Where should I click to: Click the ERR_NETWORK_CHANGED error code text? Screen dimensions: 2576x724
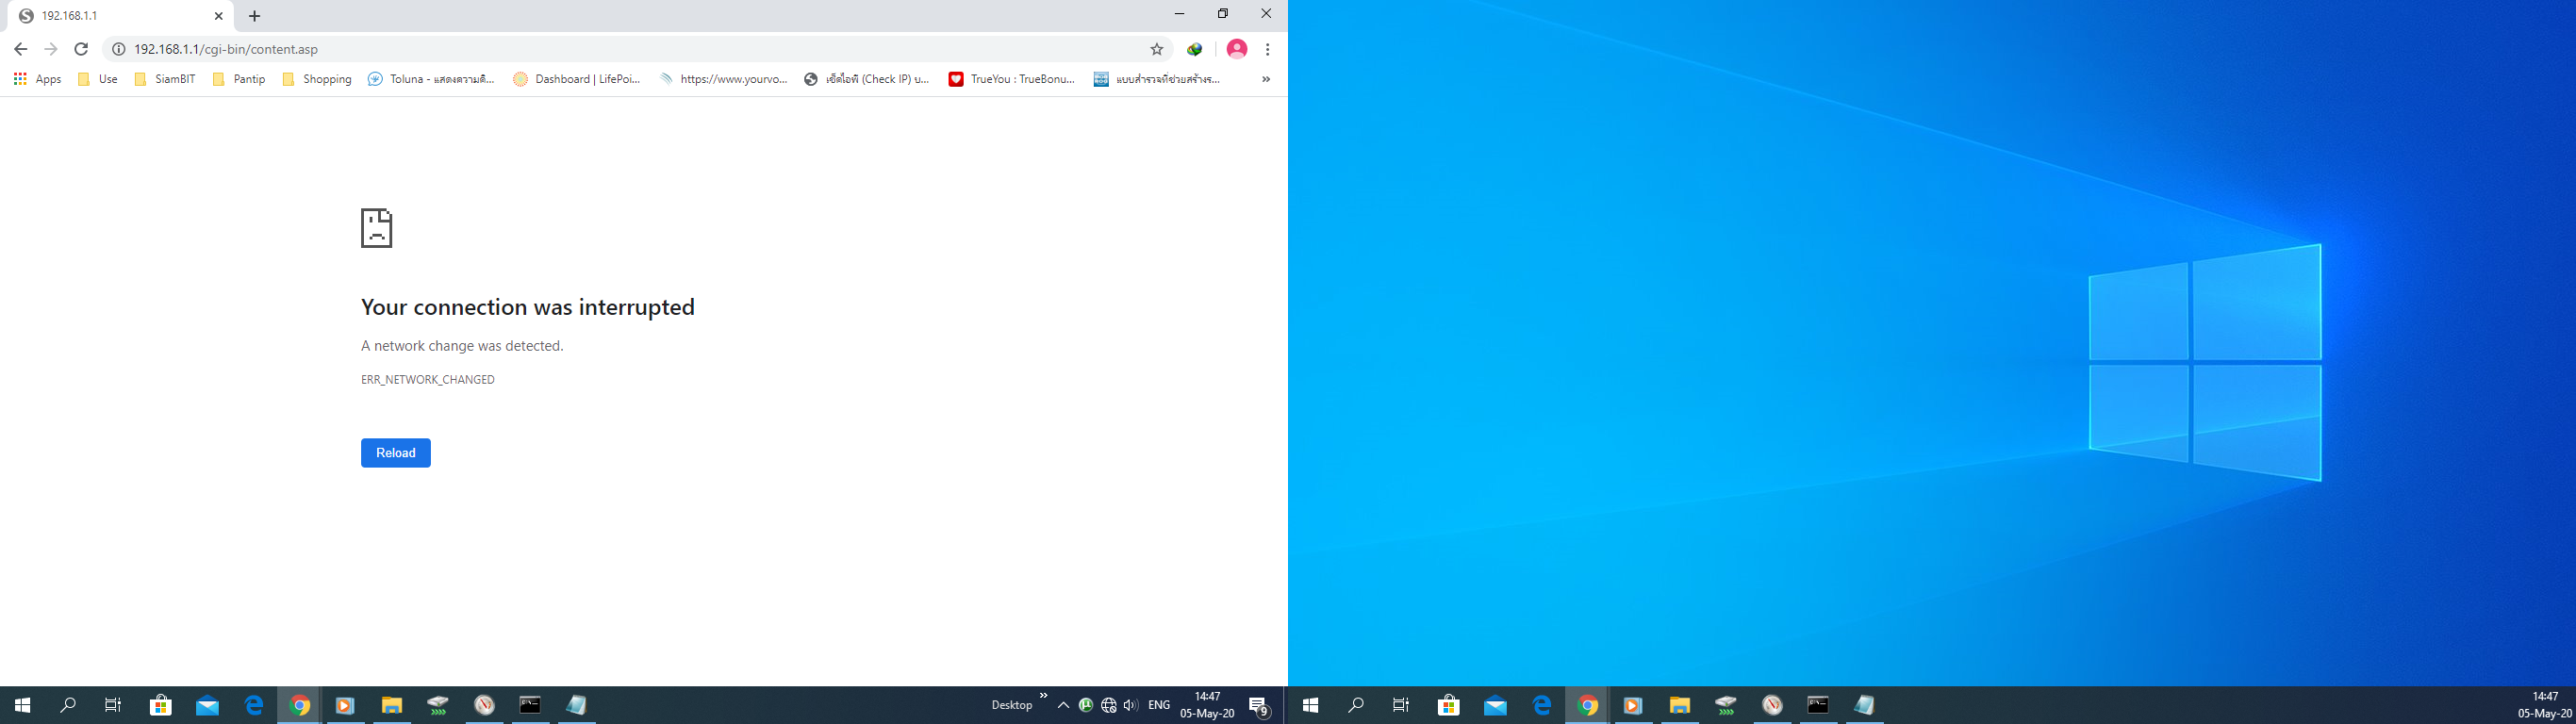point(428,380)
